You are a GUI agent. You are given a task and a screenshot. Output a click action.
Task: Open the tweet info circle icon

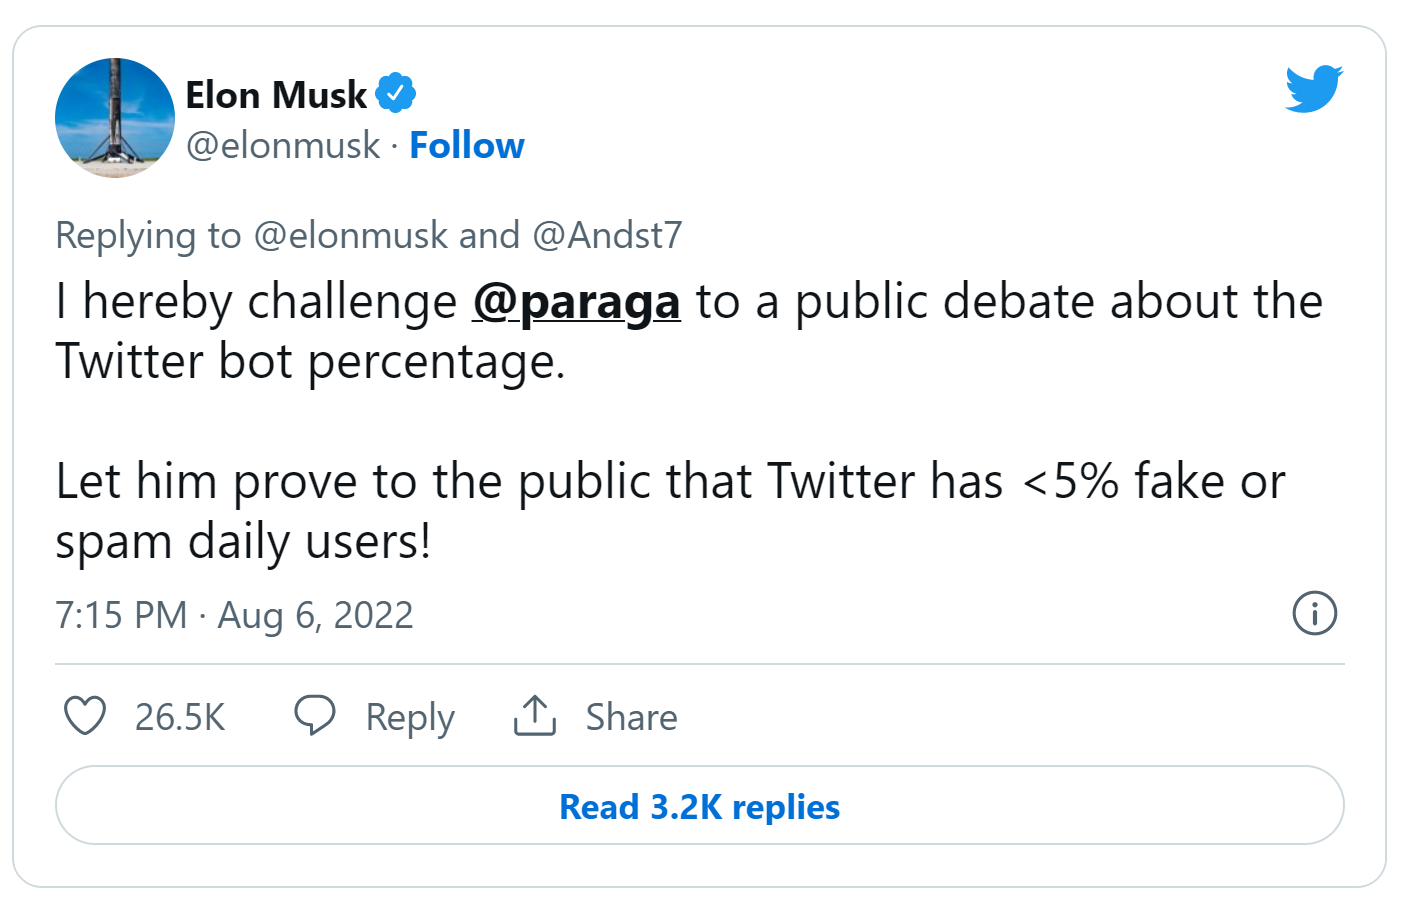tap(1314, 613)
